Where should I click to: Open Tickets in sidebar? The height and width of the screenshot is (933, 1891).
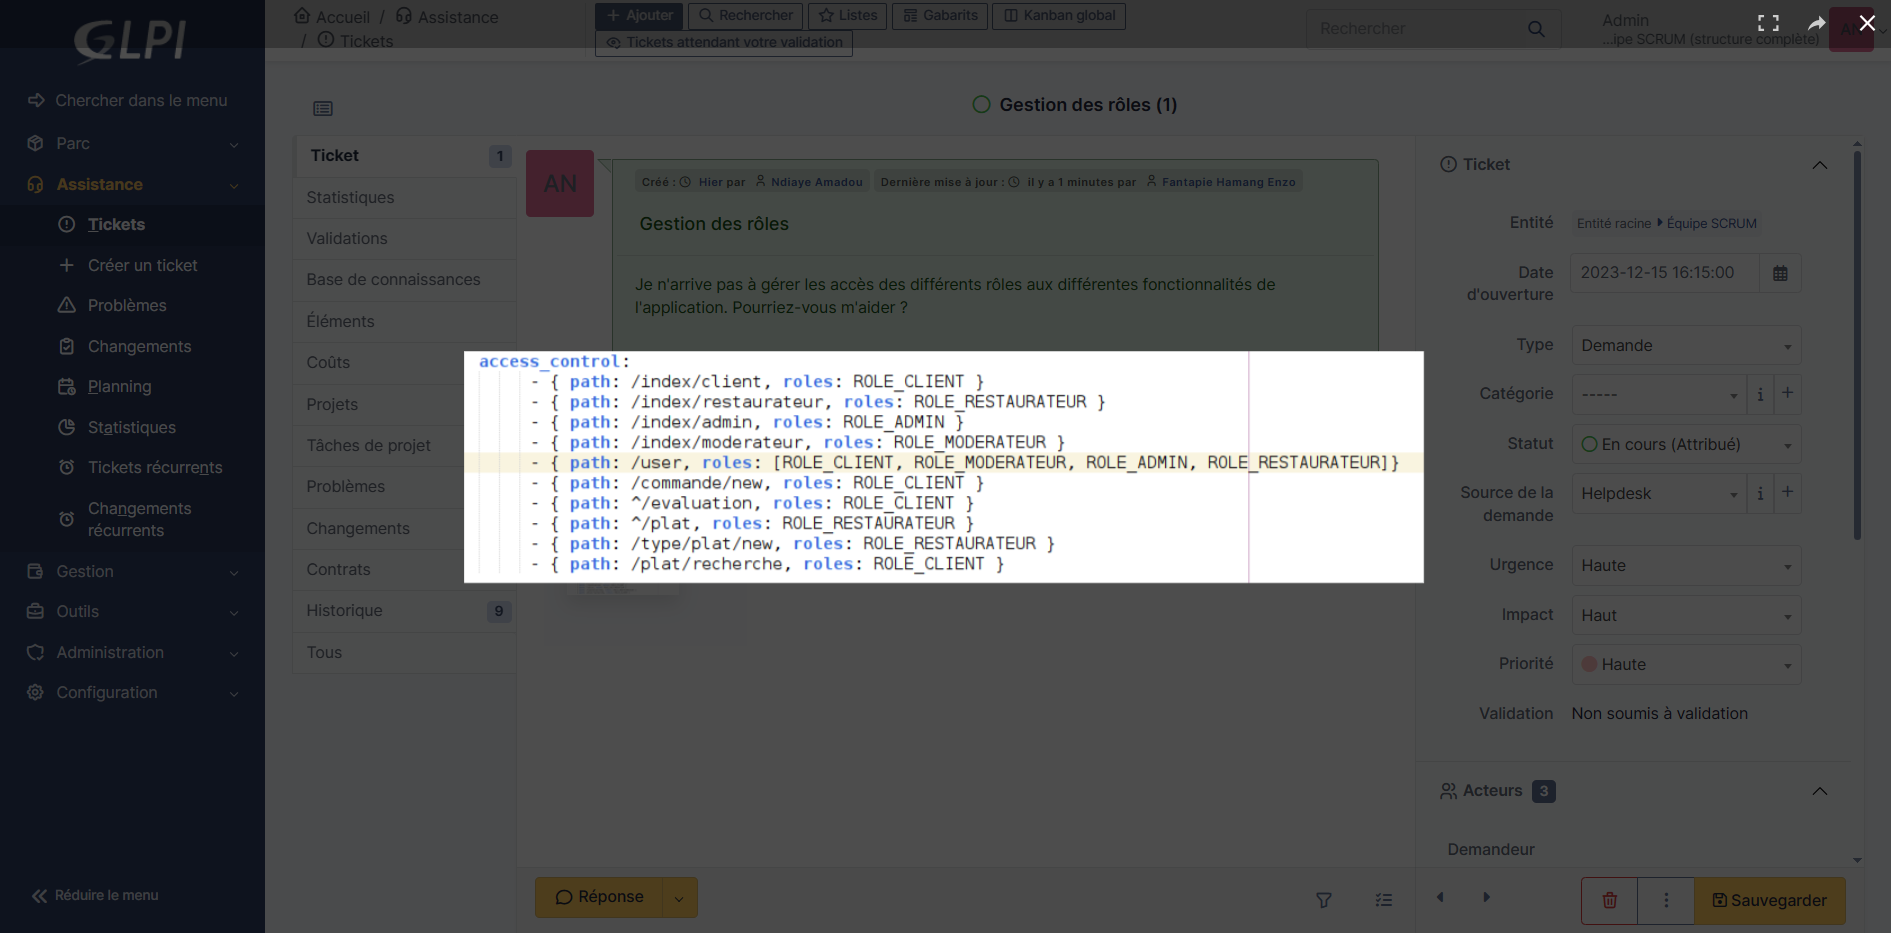[116, 224]
